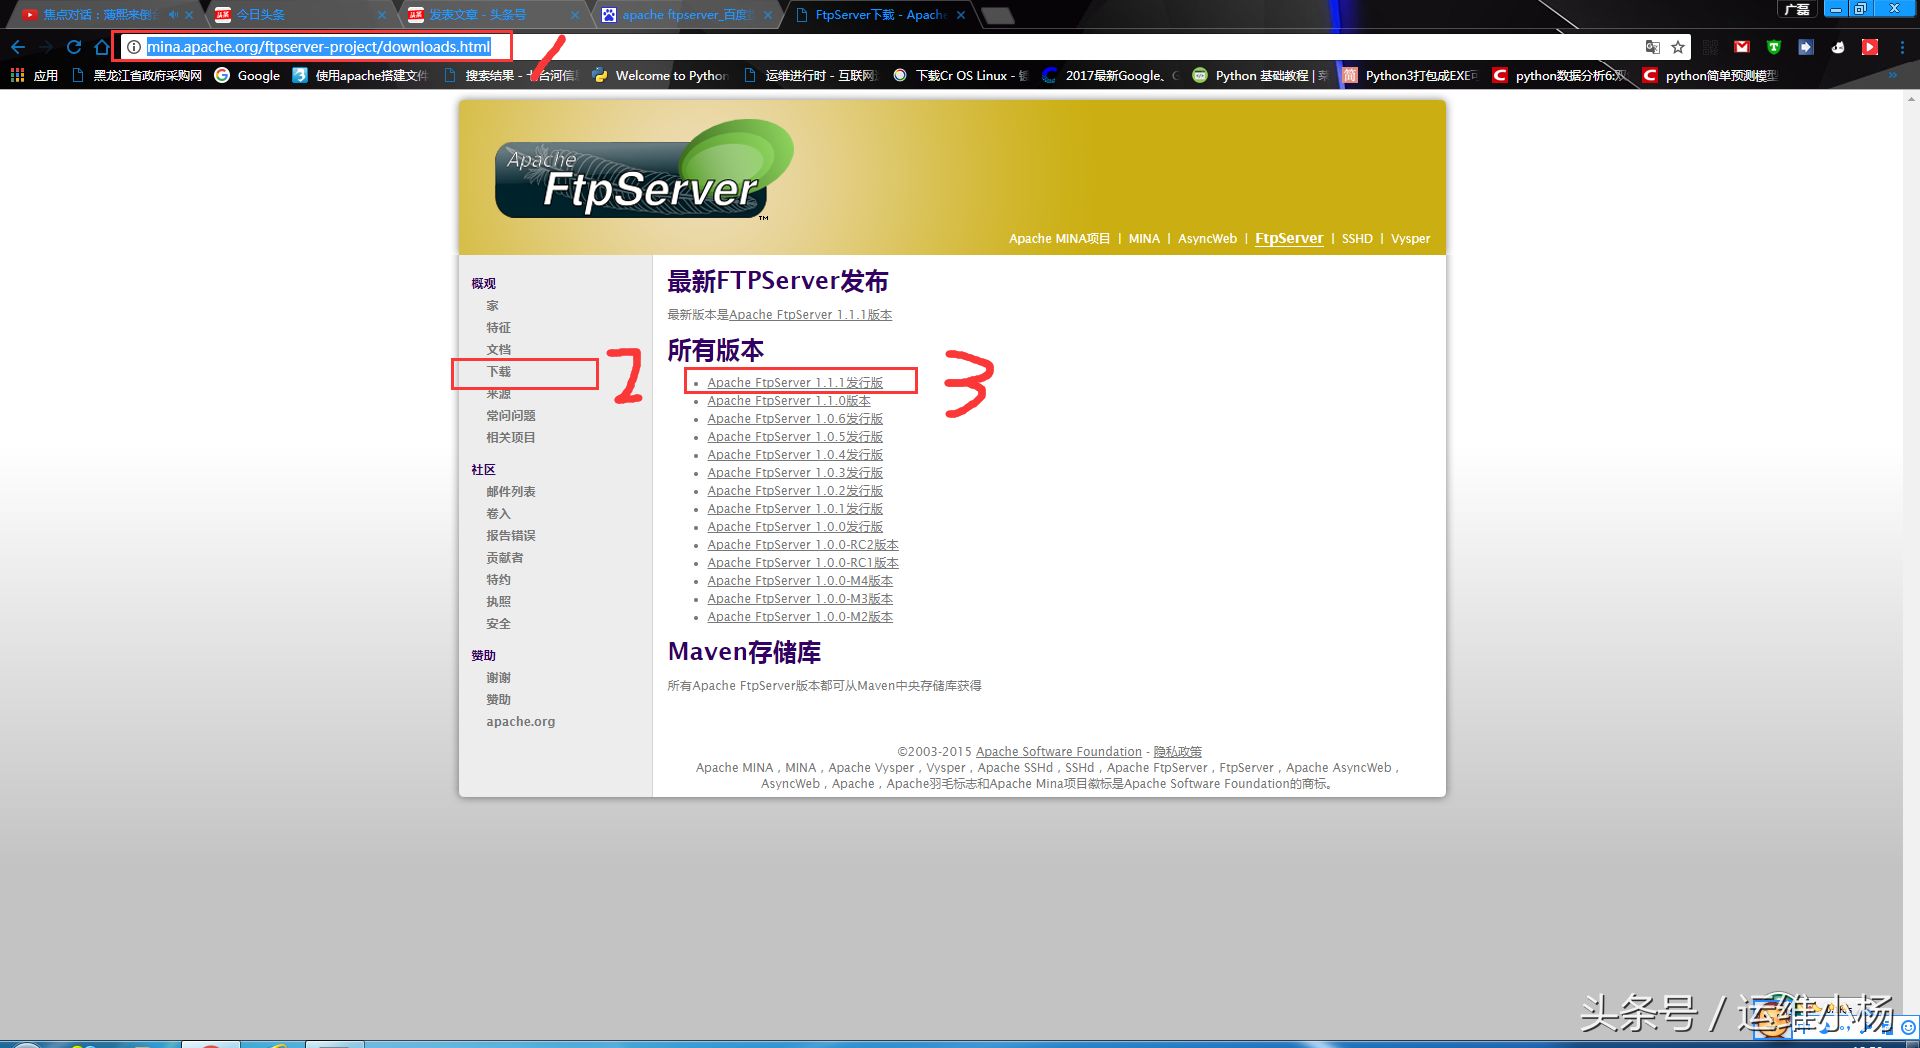Image resolution: width=1920 pixels, height=1048 pixels.
Task: Open the 隐私政策 footer link
Action: [1177, 752]
